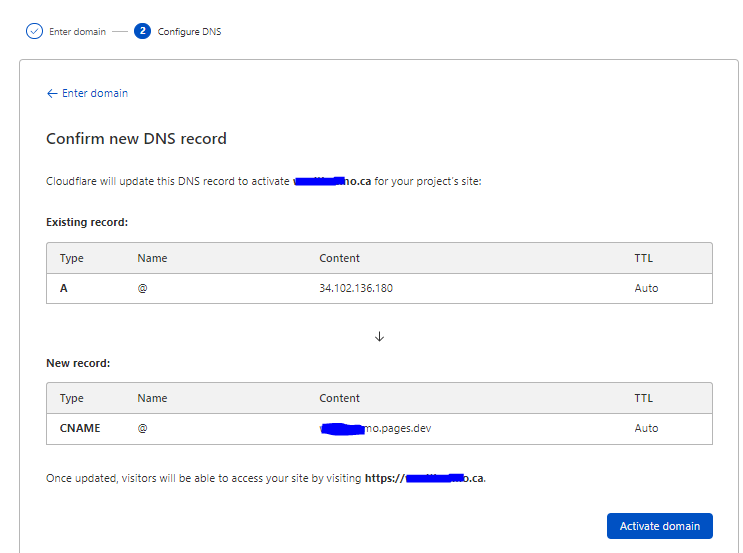Click the existing record IP 34.102.136.180
This screenshot has height=553, width=743.
[x=355, y=288]
